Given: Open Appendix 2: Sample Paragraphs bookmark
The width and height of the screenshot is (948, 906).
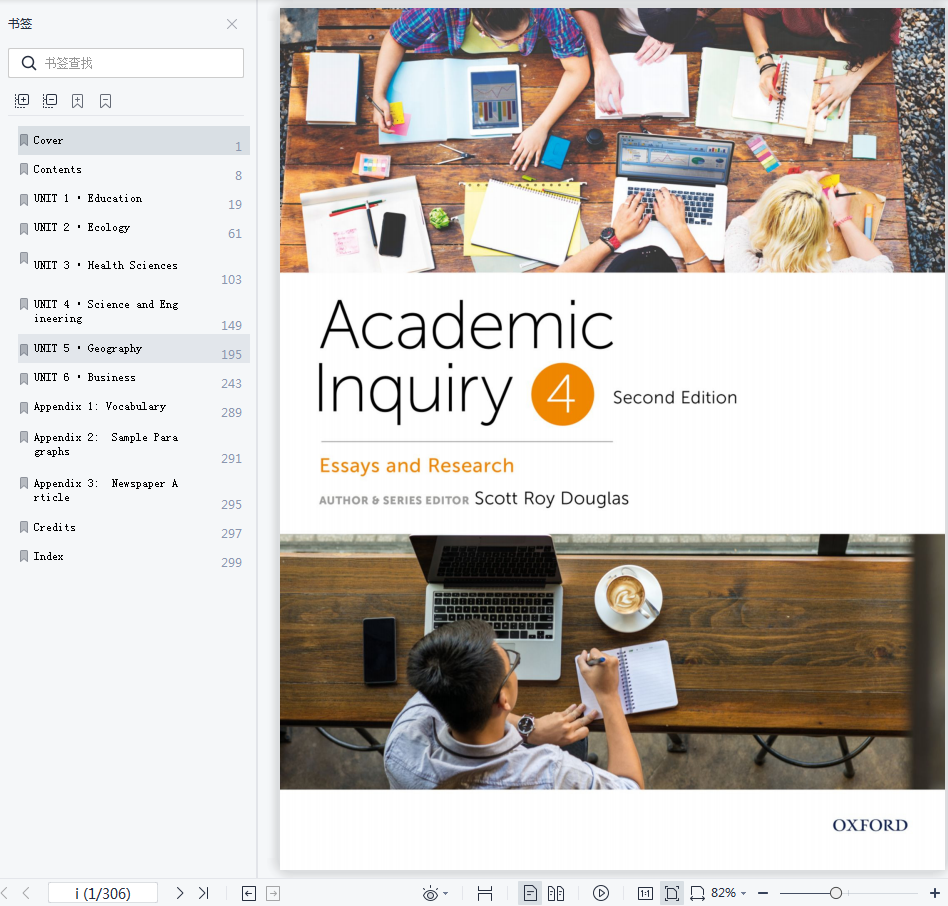Looking at the screenshot, I should click(x=134, y=445).
